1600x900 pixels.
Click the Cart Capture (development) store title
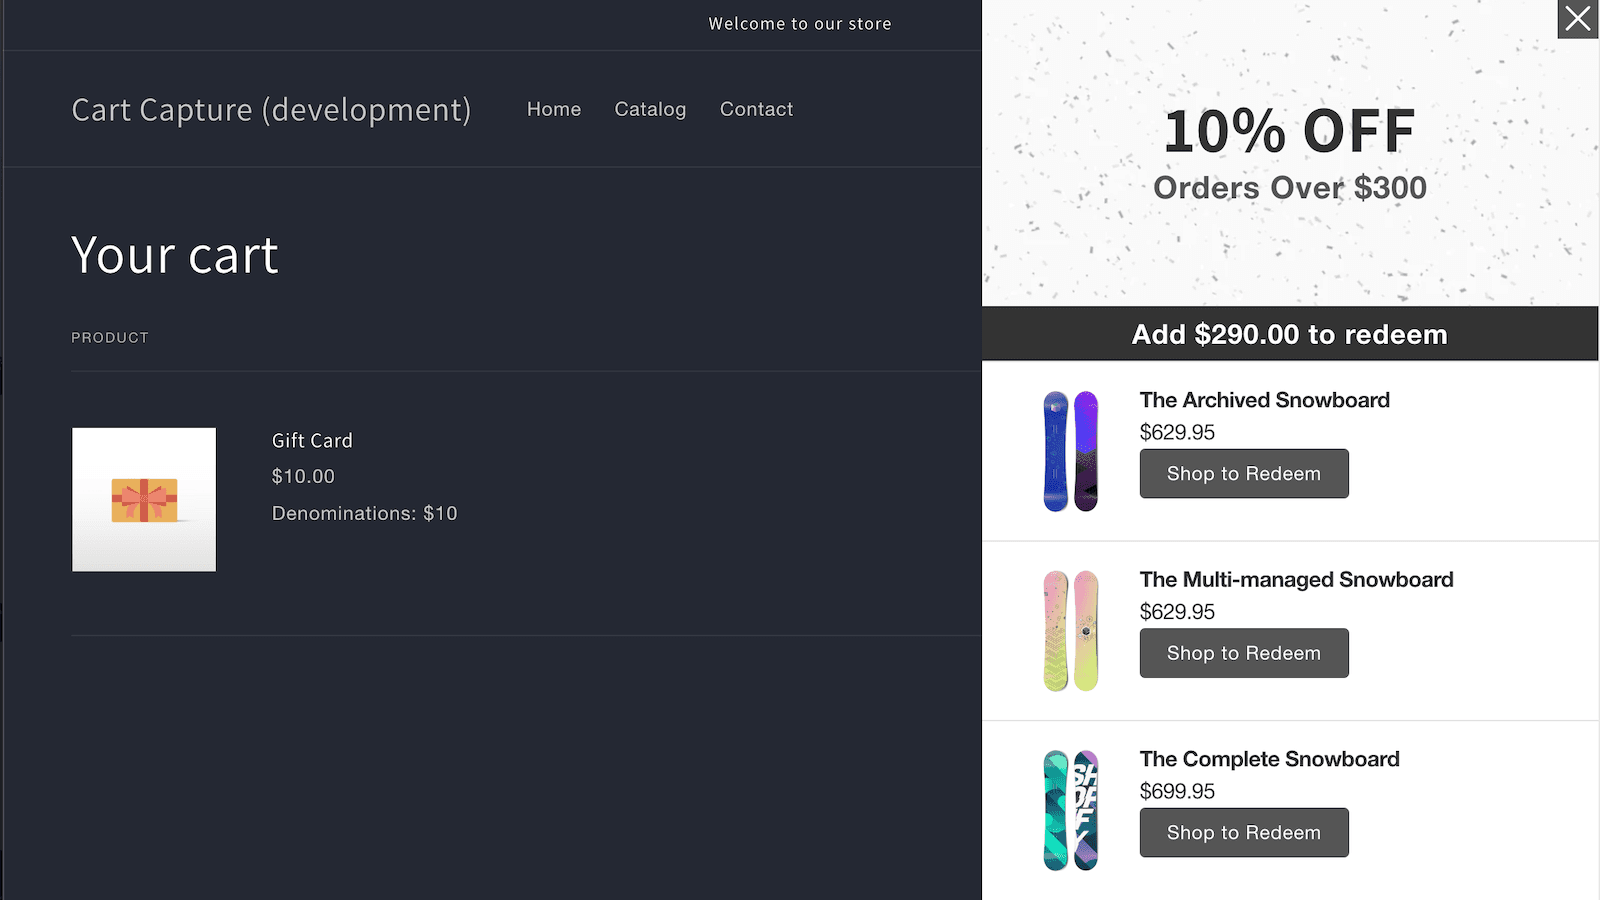(271, 110)
